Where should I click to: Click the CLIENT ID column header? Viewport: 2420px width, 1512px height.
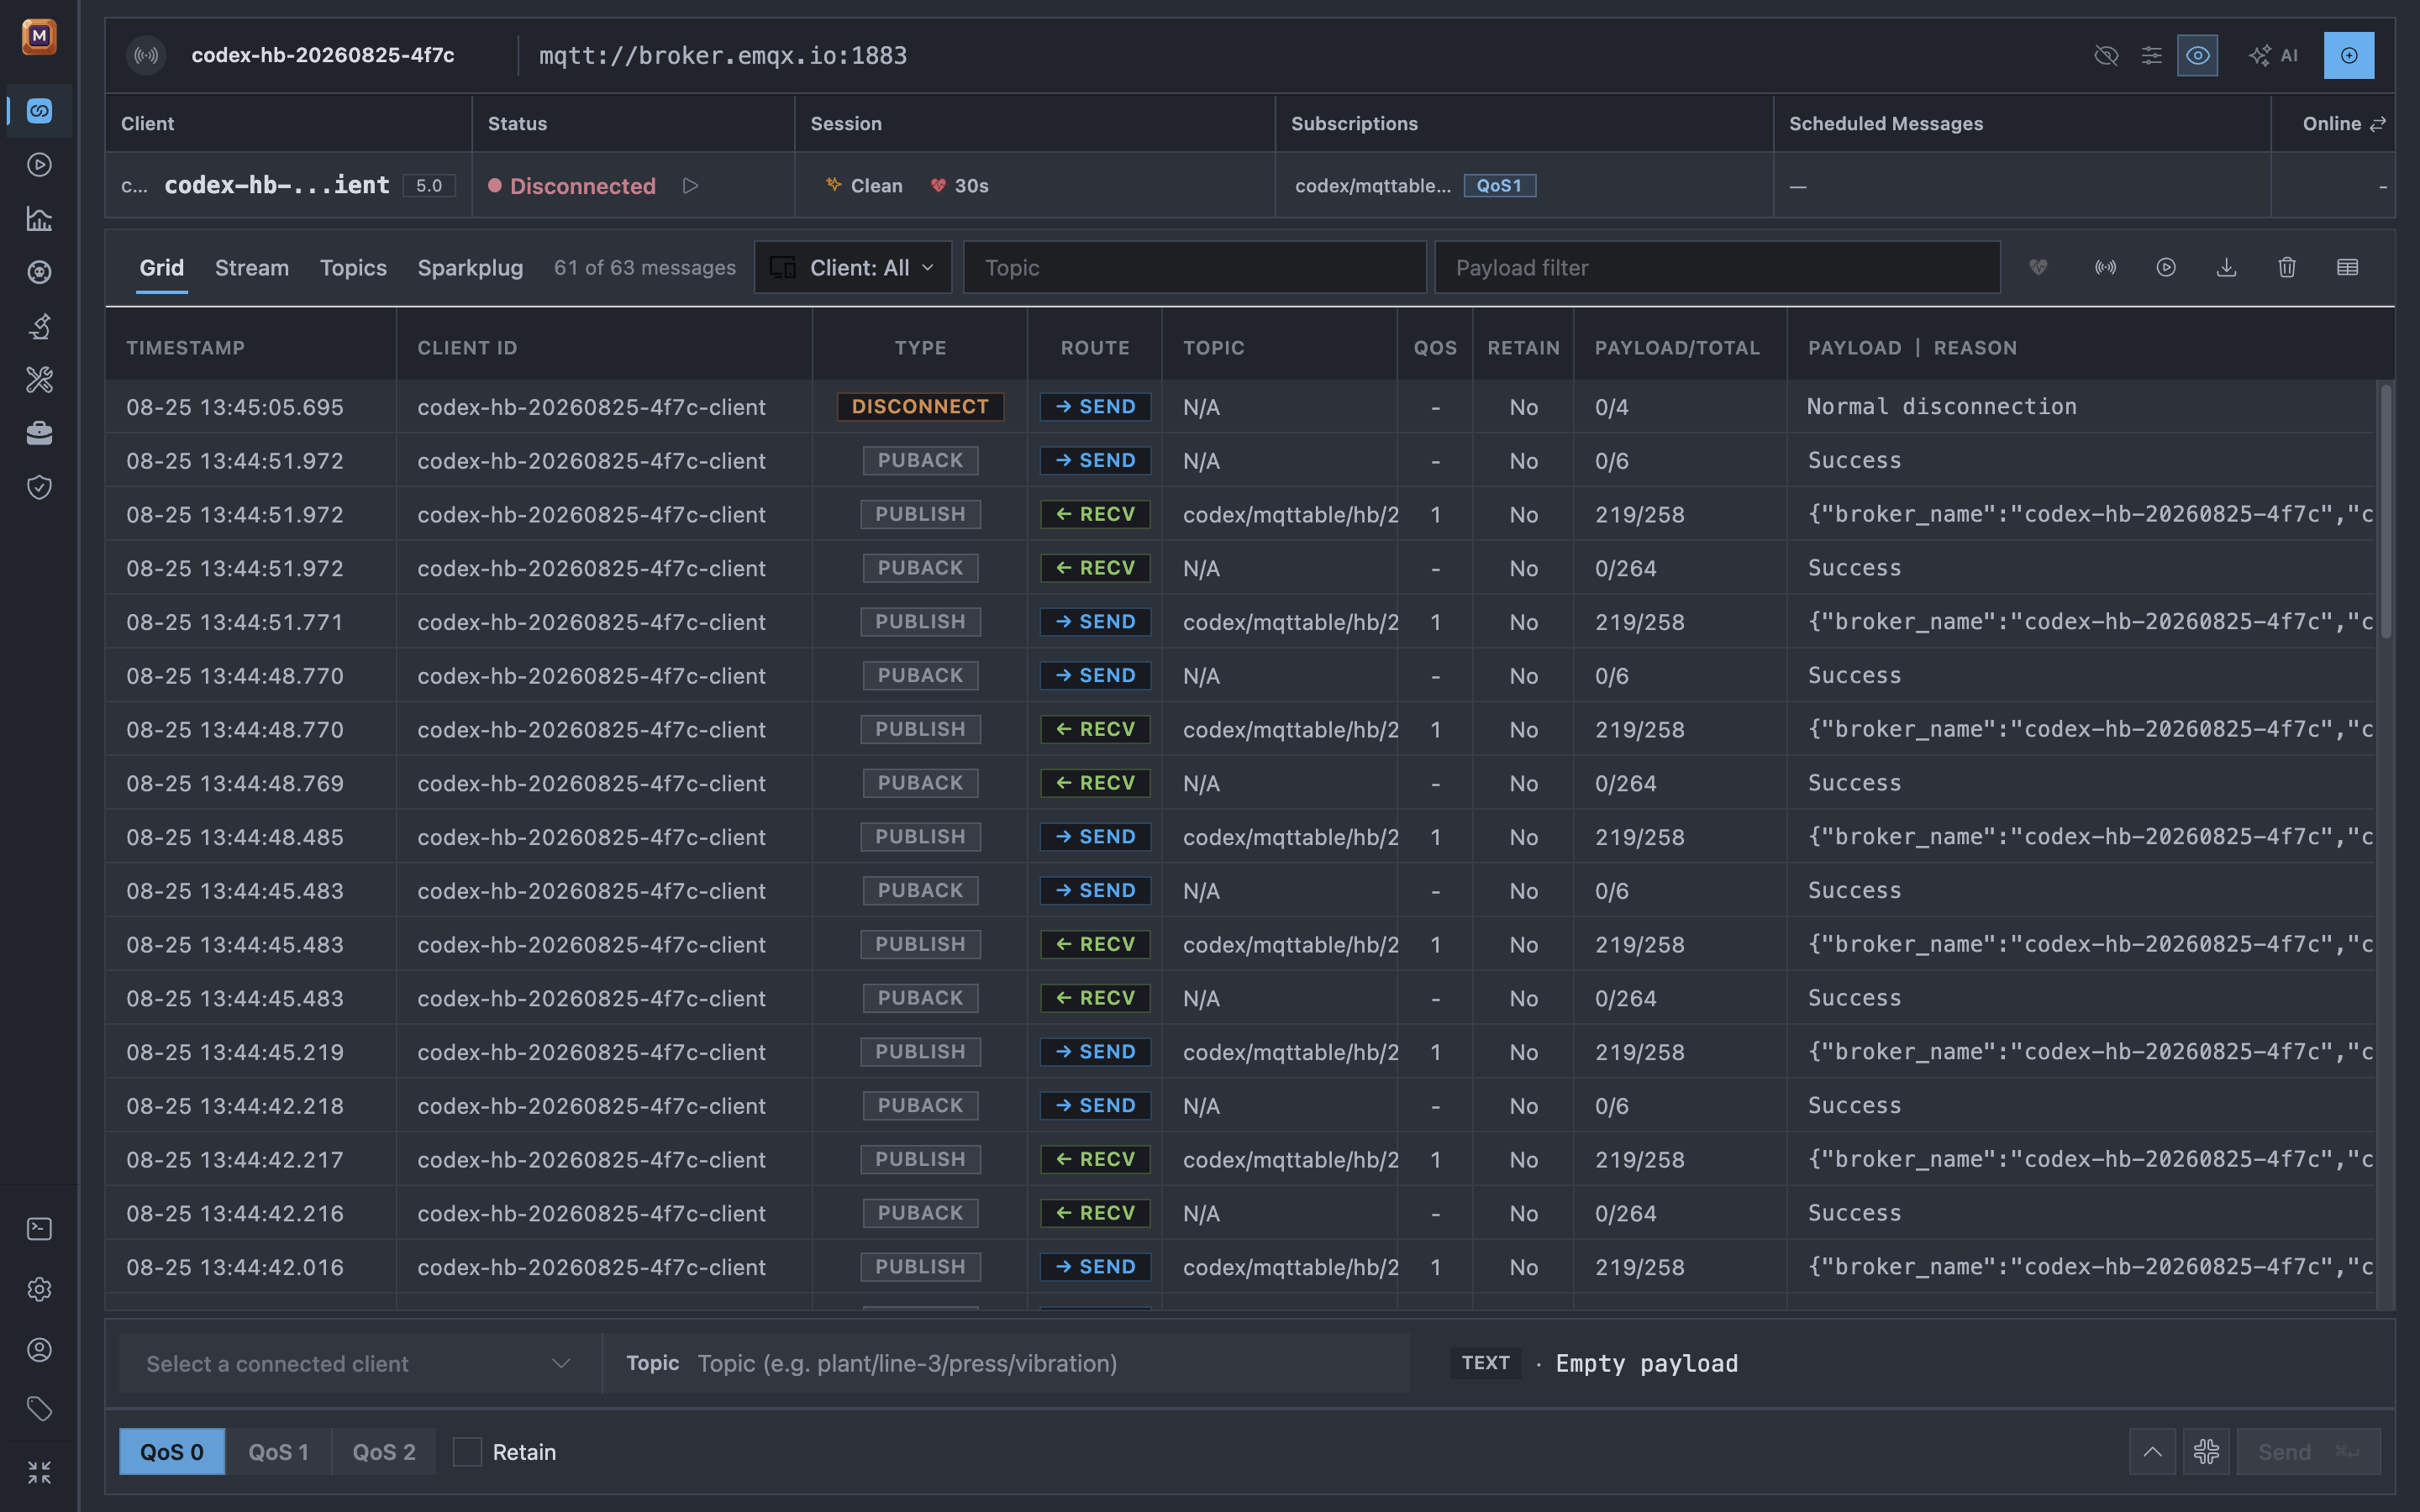pyautogui.click(x=467, y=348)
